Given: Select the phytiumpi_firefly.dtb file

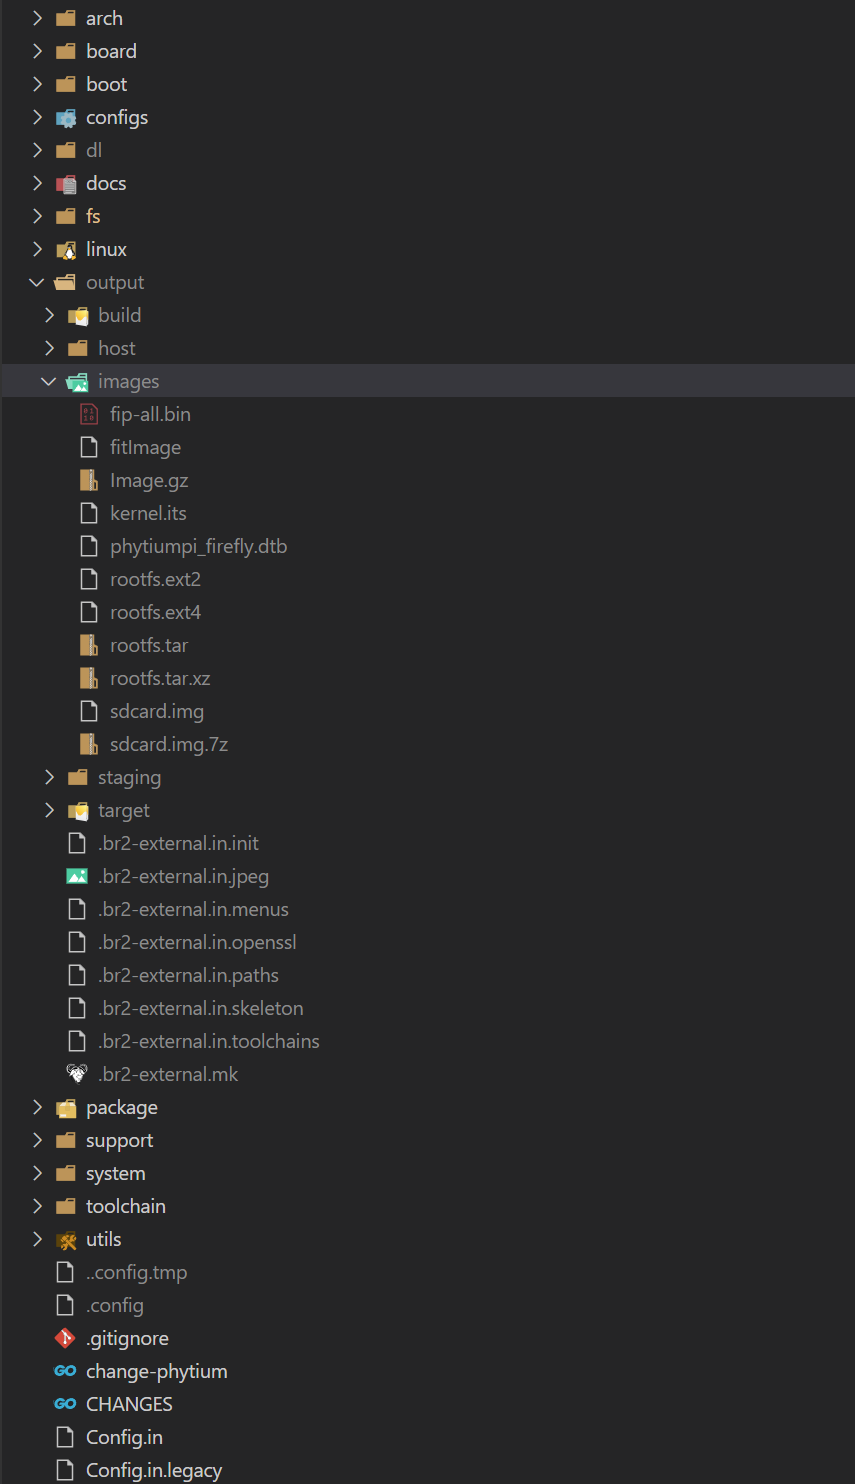Looking at the screenshot, I should point(198,546).
